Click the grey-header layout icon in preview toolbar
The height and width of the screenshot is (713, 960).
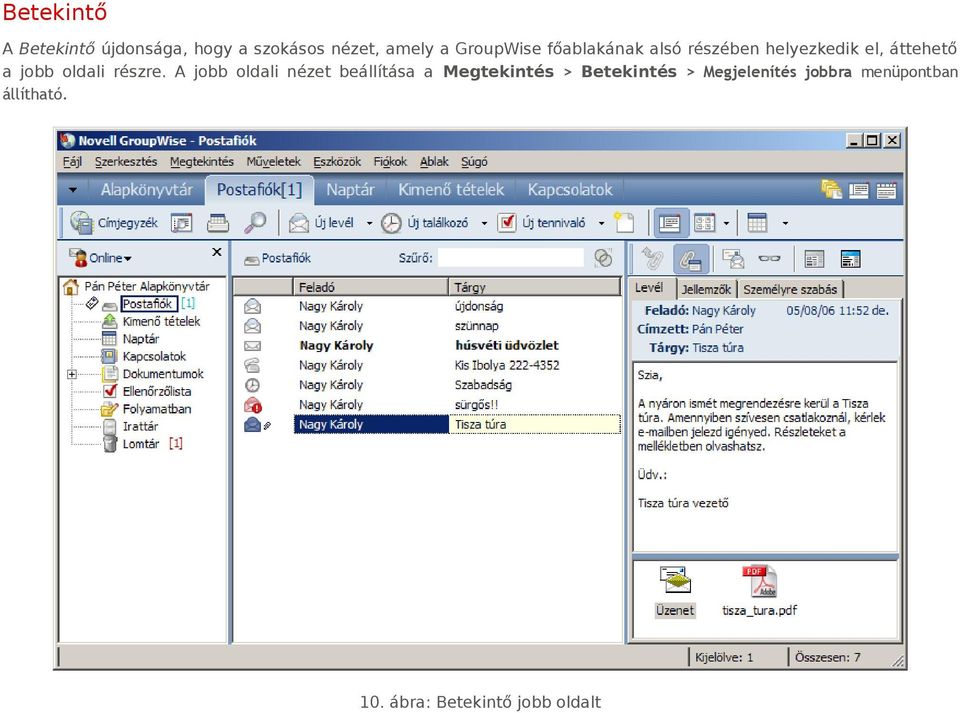(814, 259)
